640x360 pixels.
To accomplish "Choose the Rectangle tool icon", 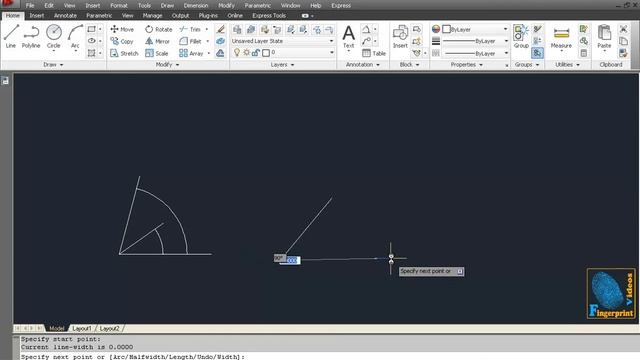I will pos(91,29).
